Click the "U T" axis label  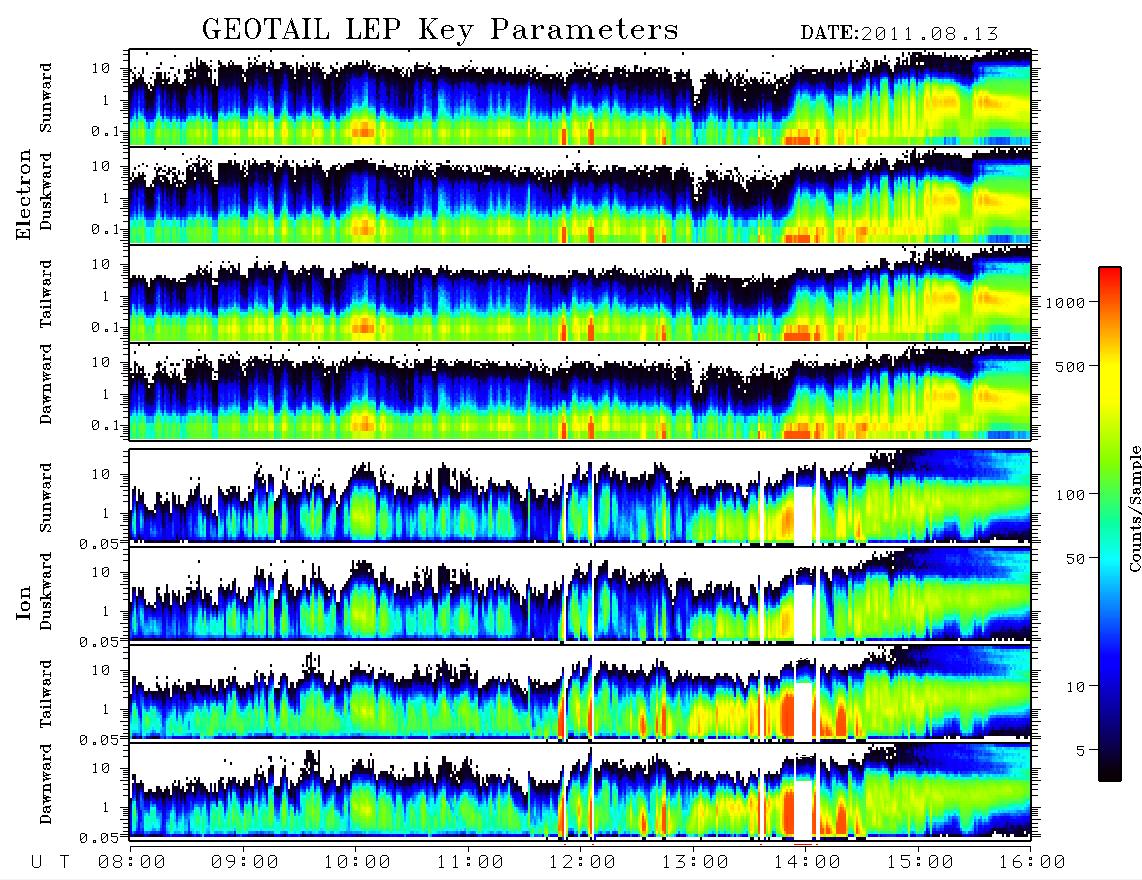click(x=50, y=862)
